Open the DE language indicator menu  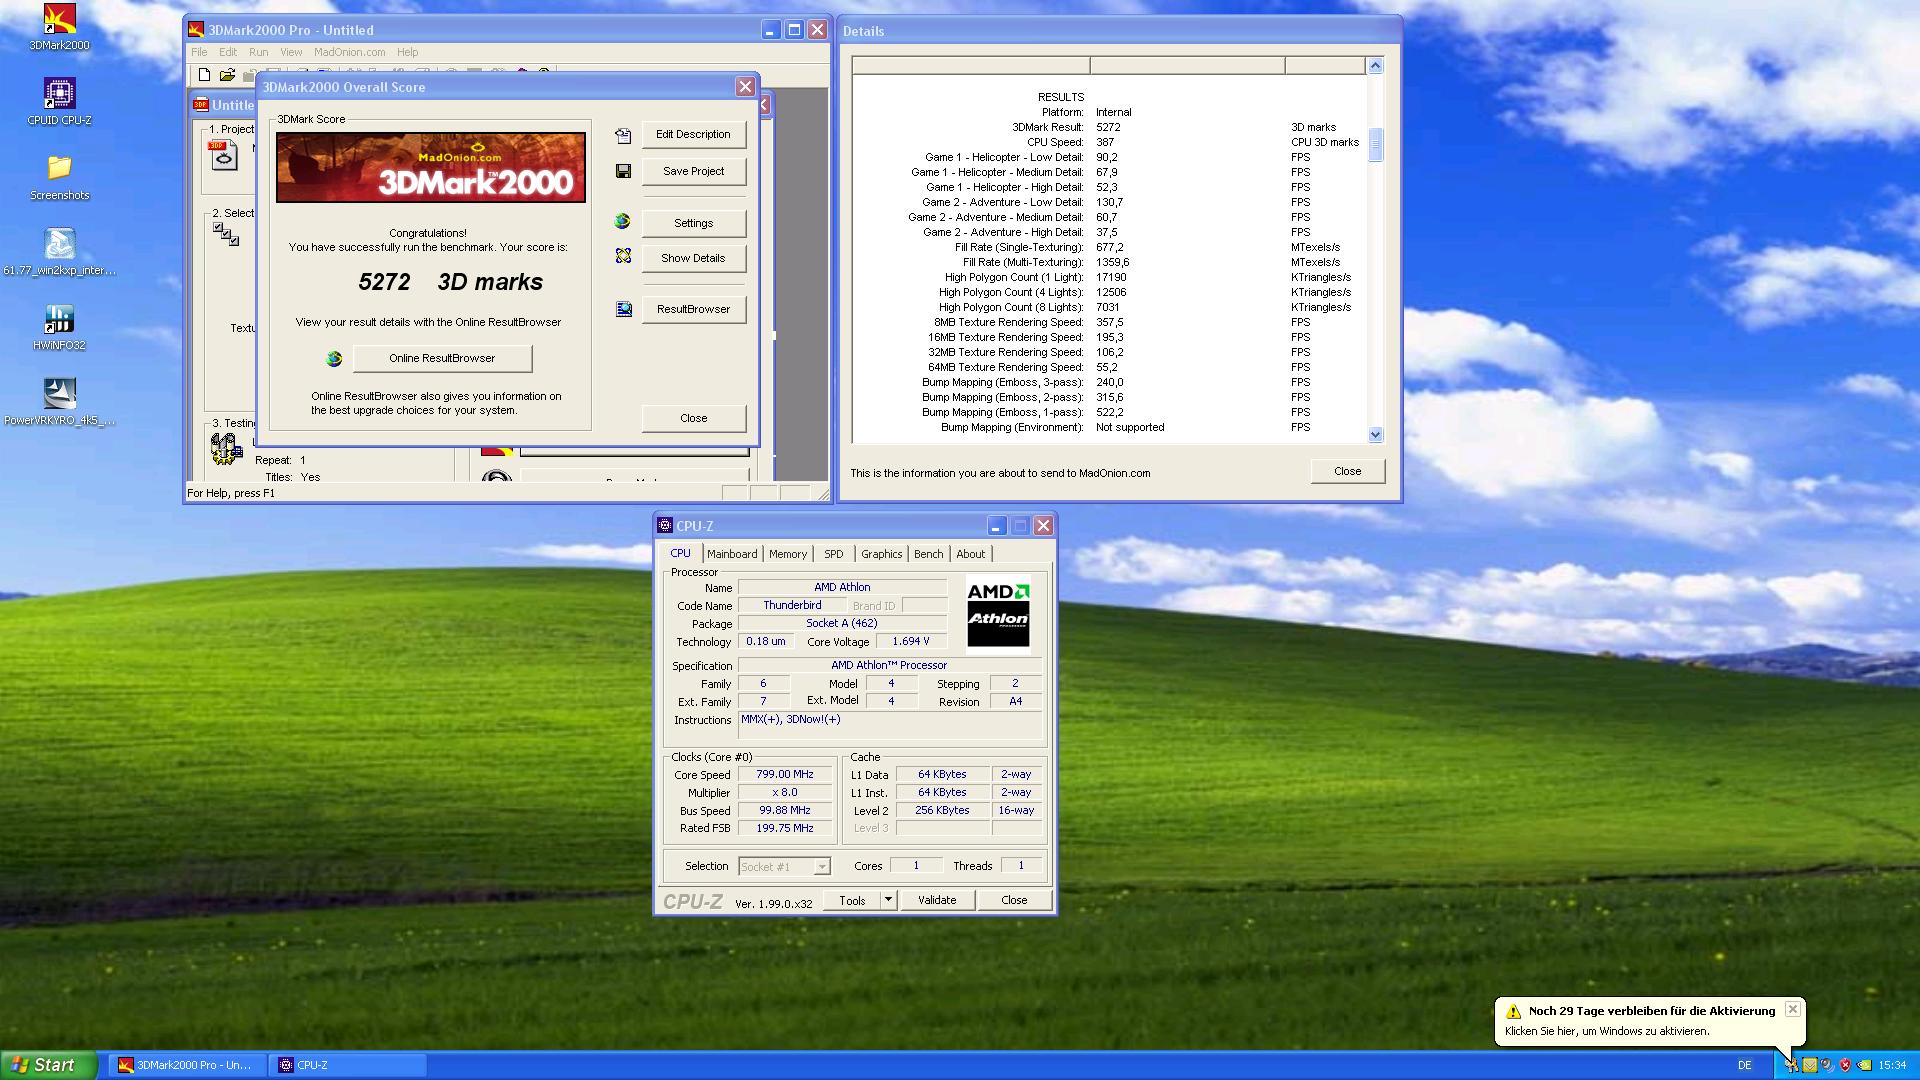click(1746, 1065)
